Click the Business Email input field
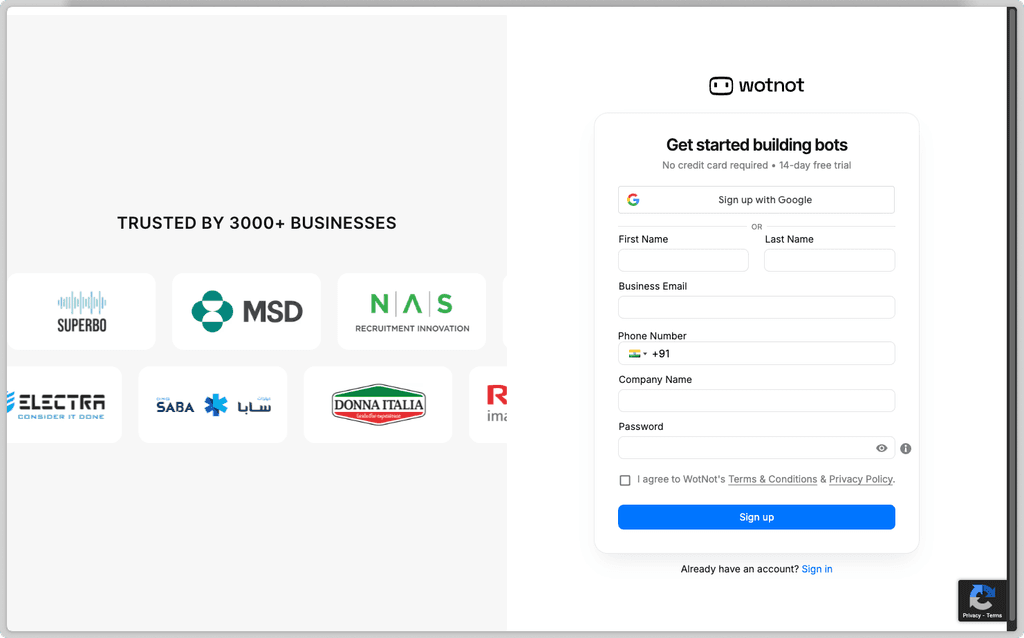1024x638 pixels. click(756, 307)
